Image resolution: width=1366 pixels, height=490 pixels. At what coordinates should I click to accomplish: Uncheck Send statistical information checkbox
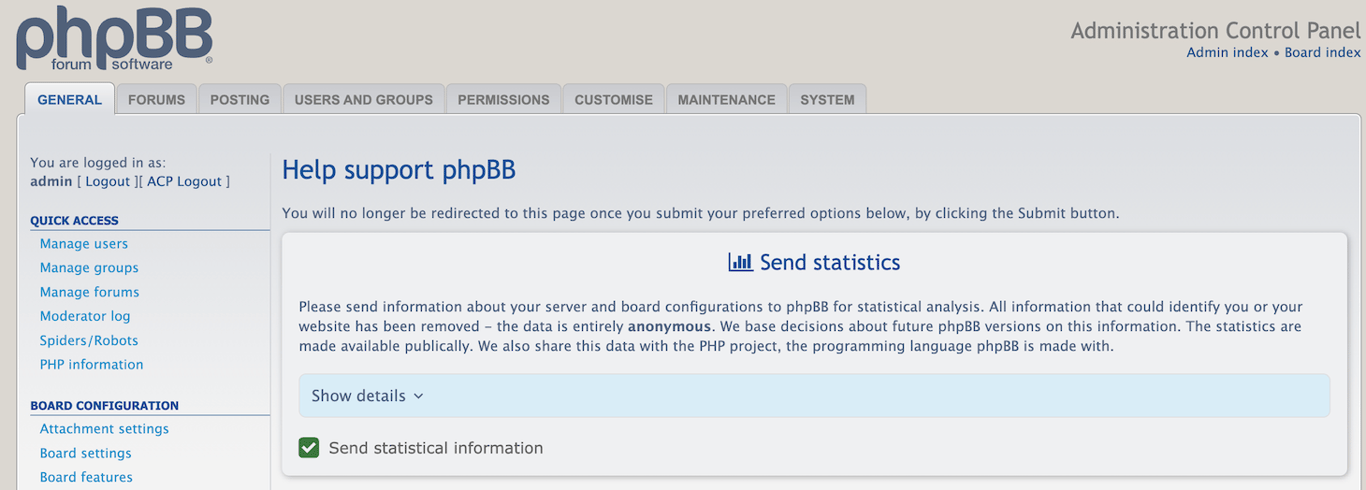coord(309,448)
